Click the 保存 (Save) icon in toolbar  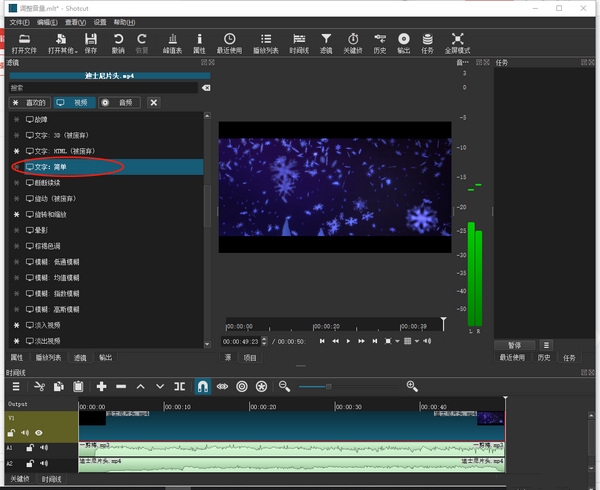coord(91,39)
